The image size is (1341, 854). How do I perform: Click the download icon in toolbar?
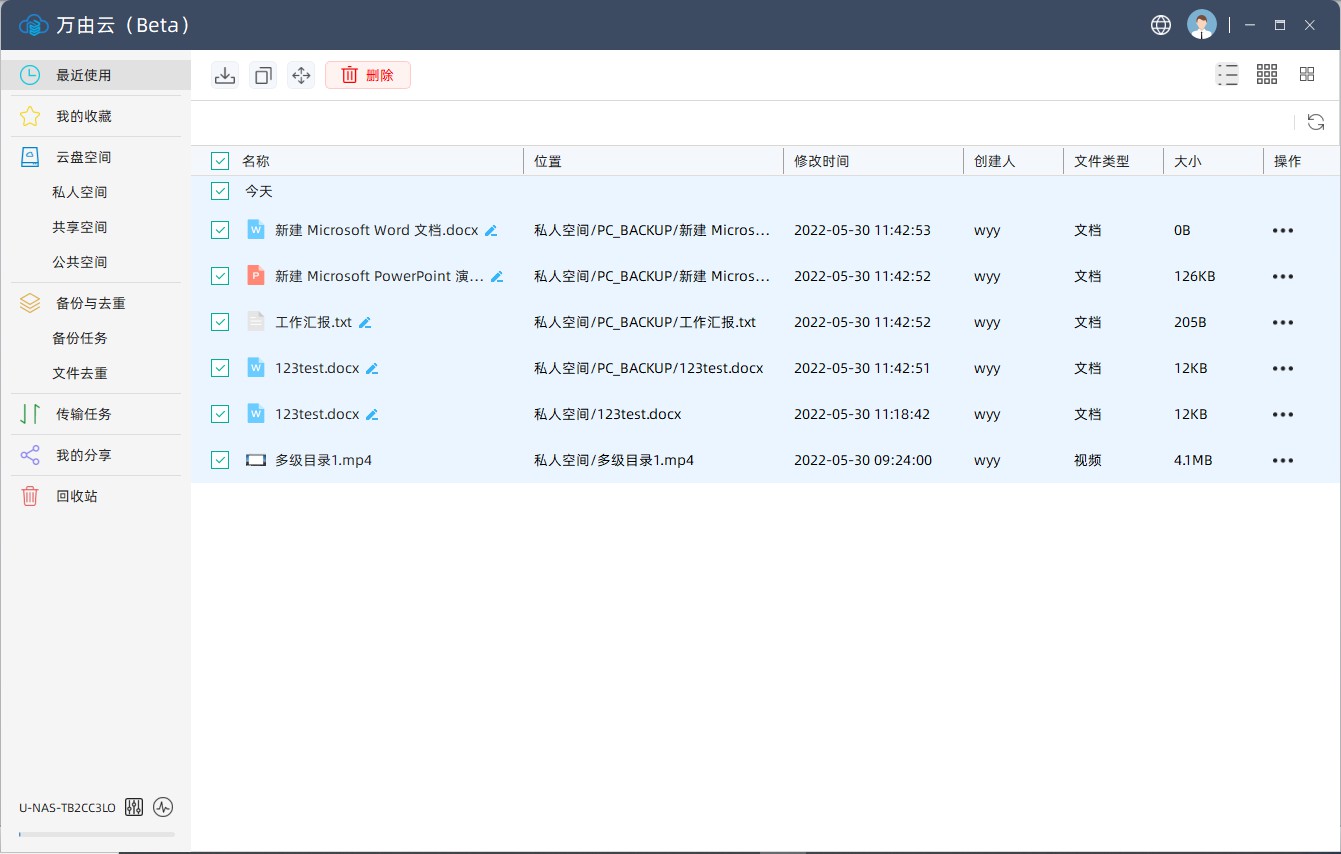(225, 75)
